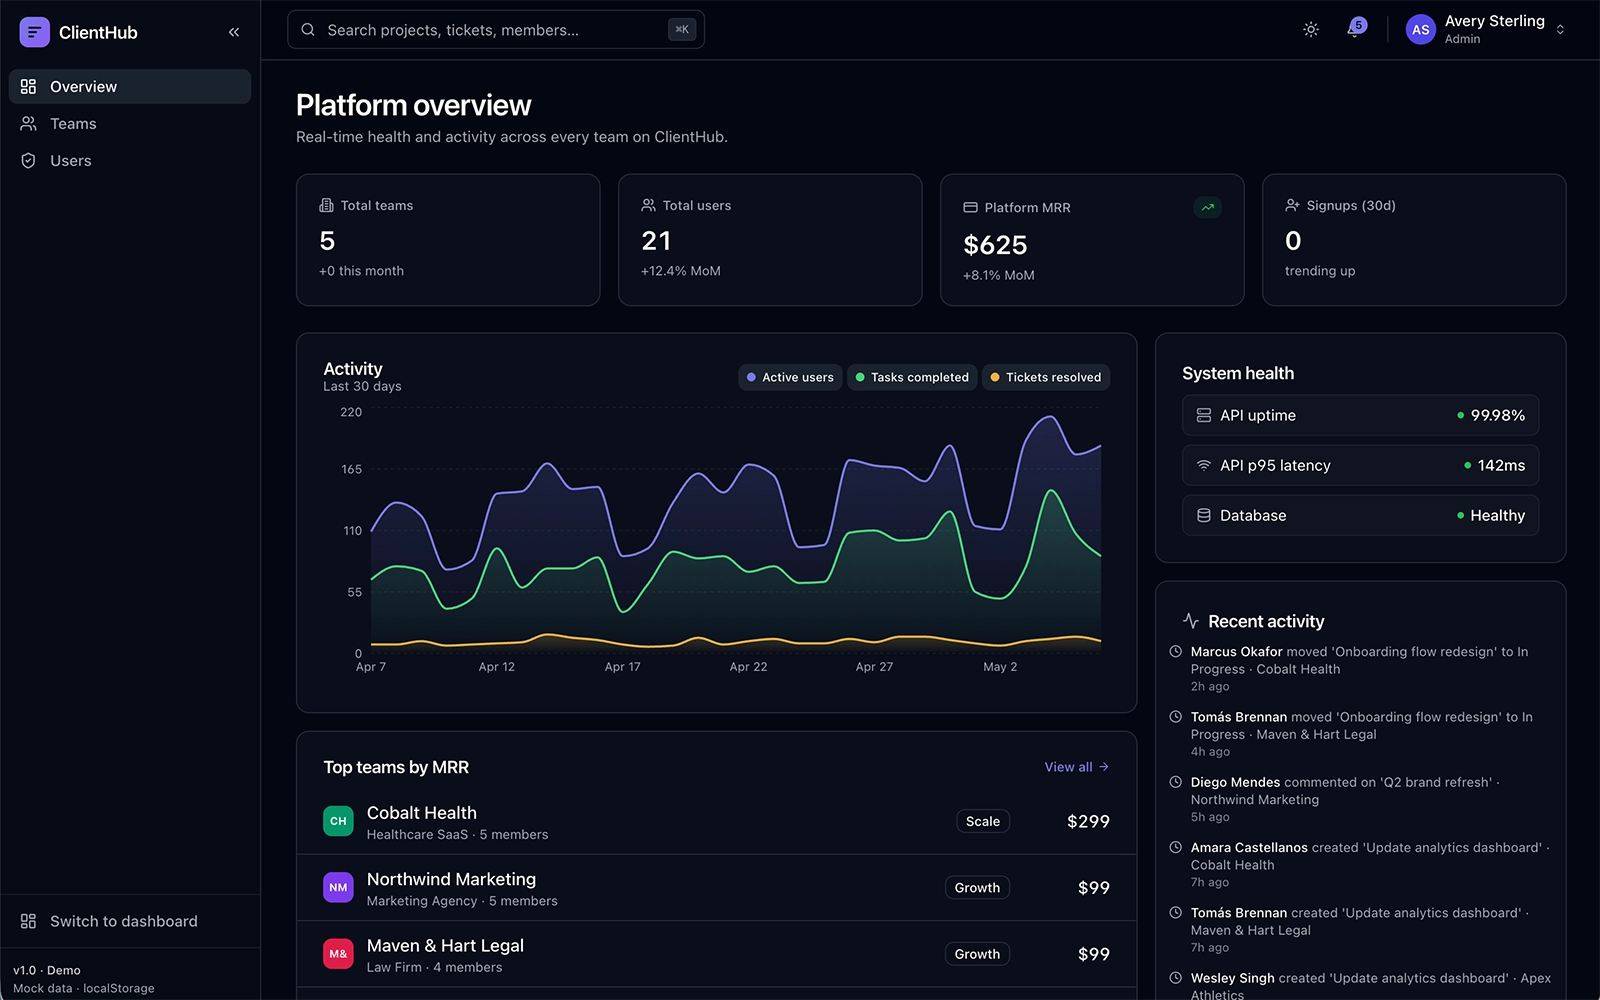
Task: Click the Total teams value 5
Action: [x=327, y=241]
